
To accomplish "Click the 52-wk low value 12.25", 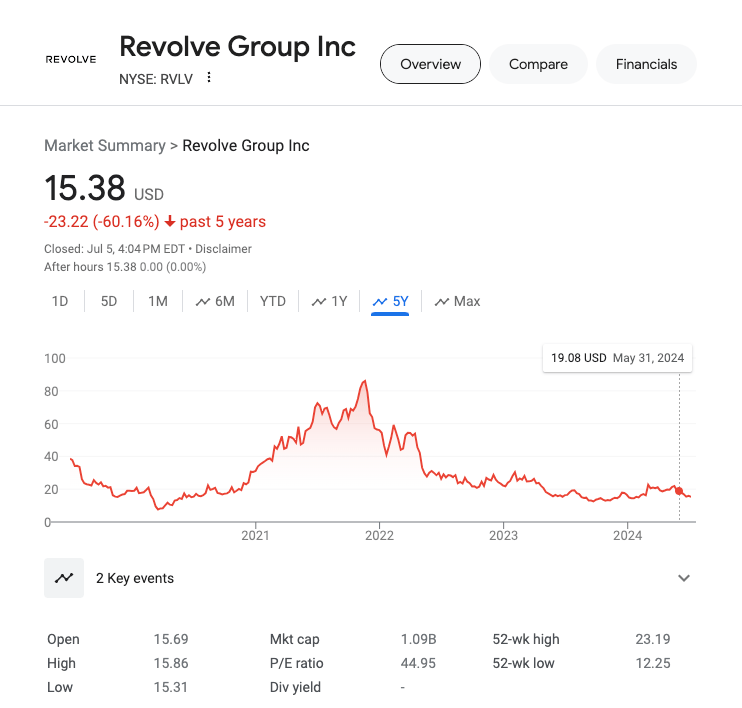I will [653, 663].
